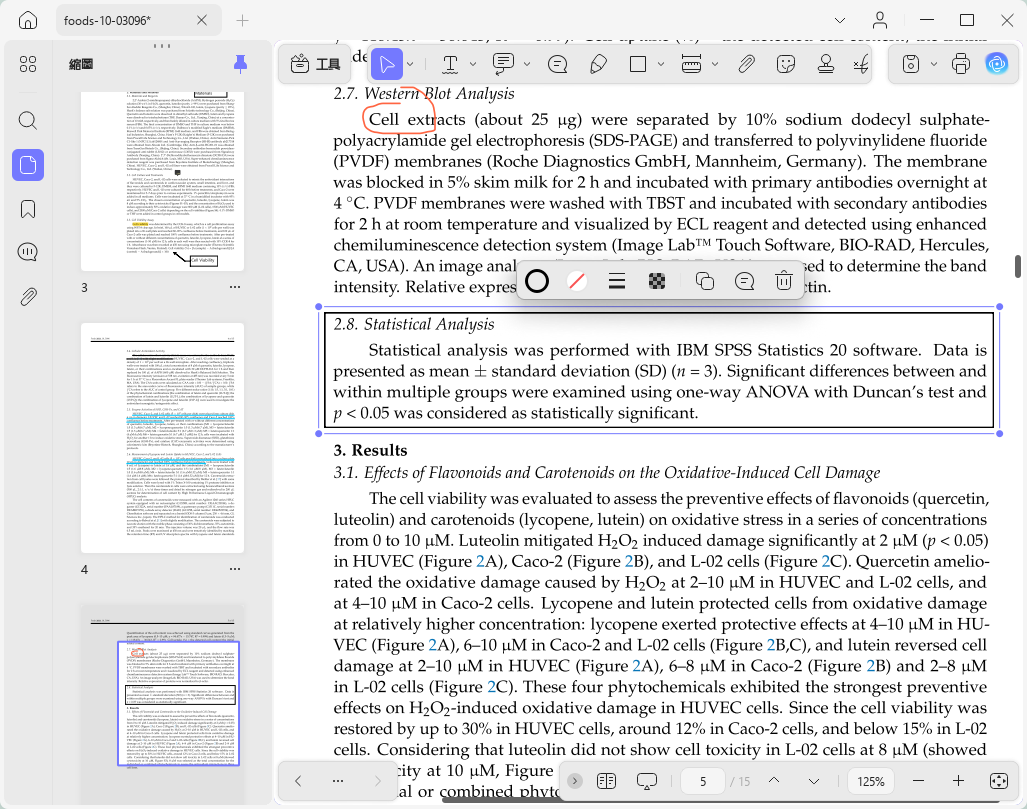Select the pencil drawing tool
This screenshot has width=1027, height=809.
tap(598, 64)
